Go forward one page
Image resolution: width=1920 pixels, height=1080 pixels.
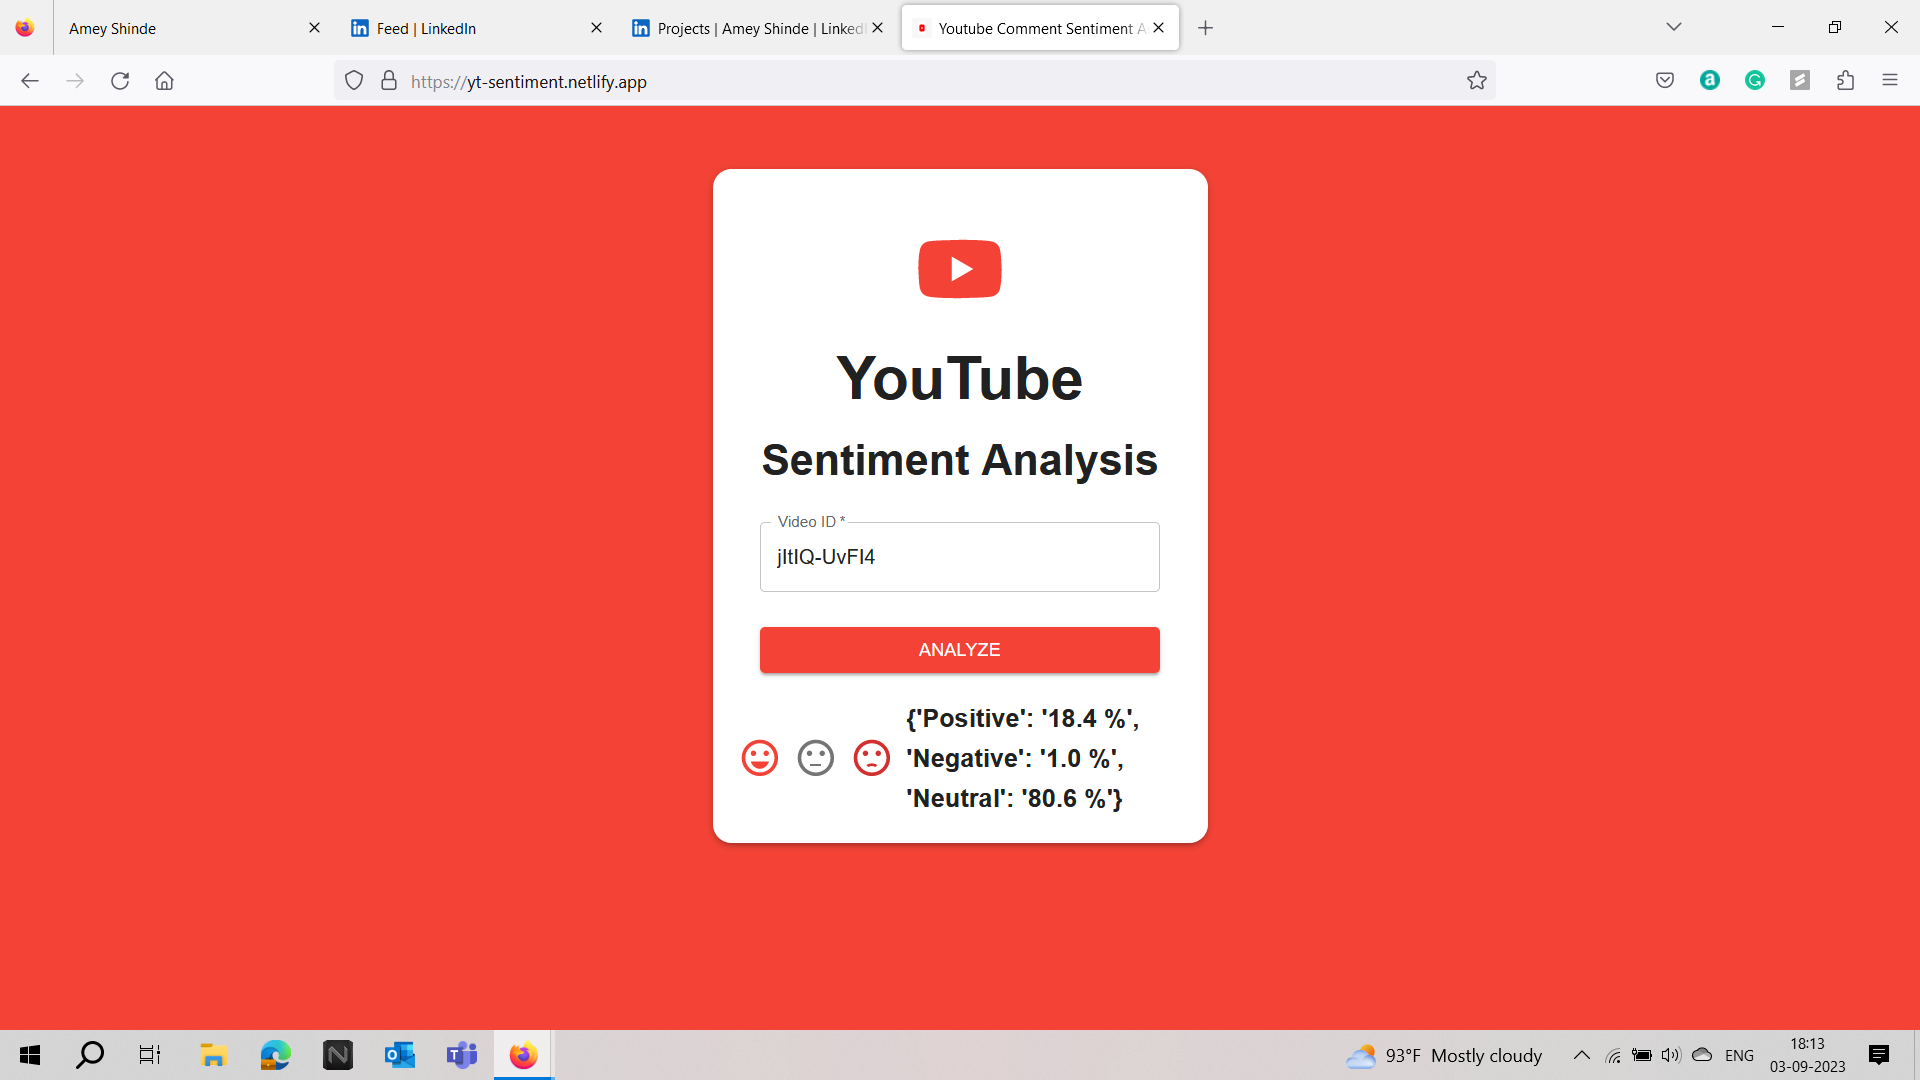coord(75,81)
